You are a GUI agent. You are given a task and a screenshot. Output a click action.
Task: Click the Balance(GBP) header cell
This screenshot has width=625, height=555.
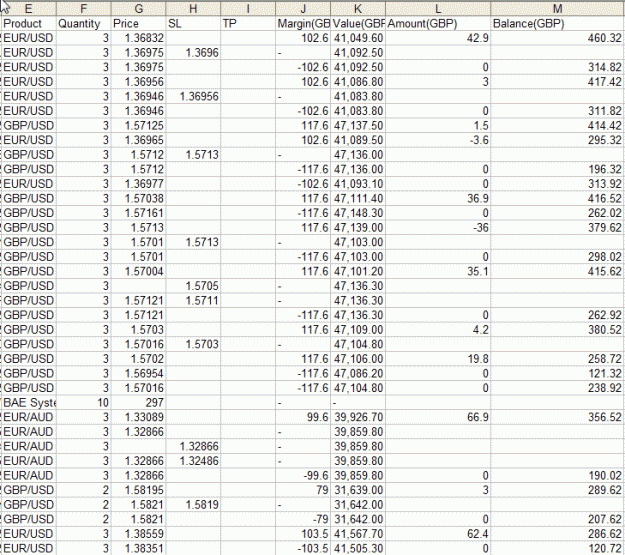coord(558,24)
